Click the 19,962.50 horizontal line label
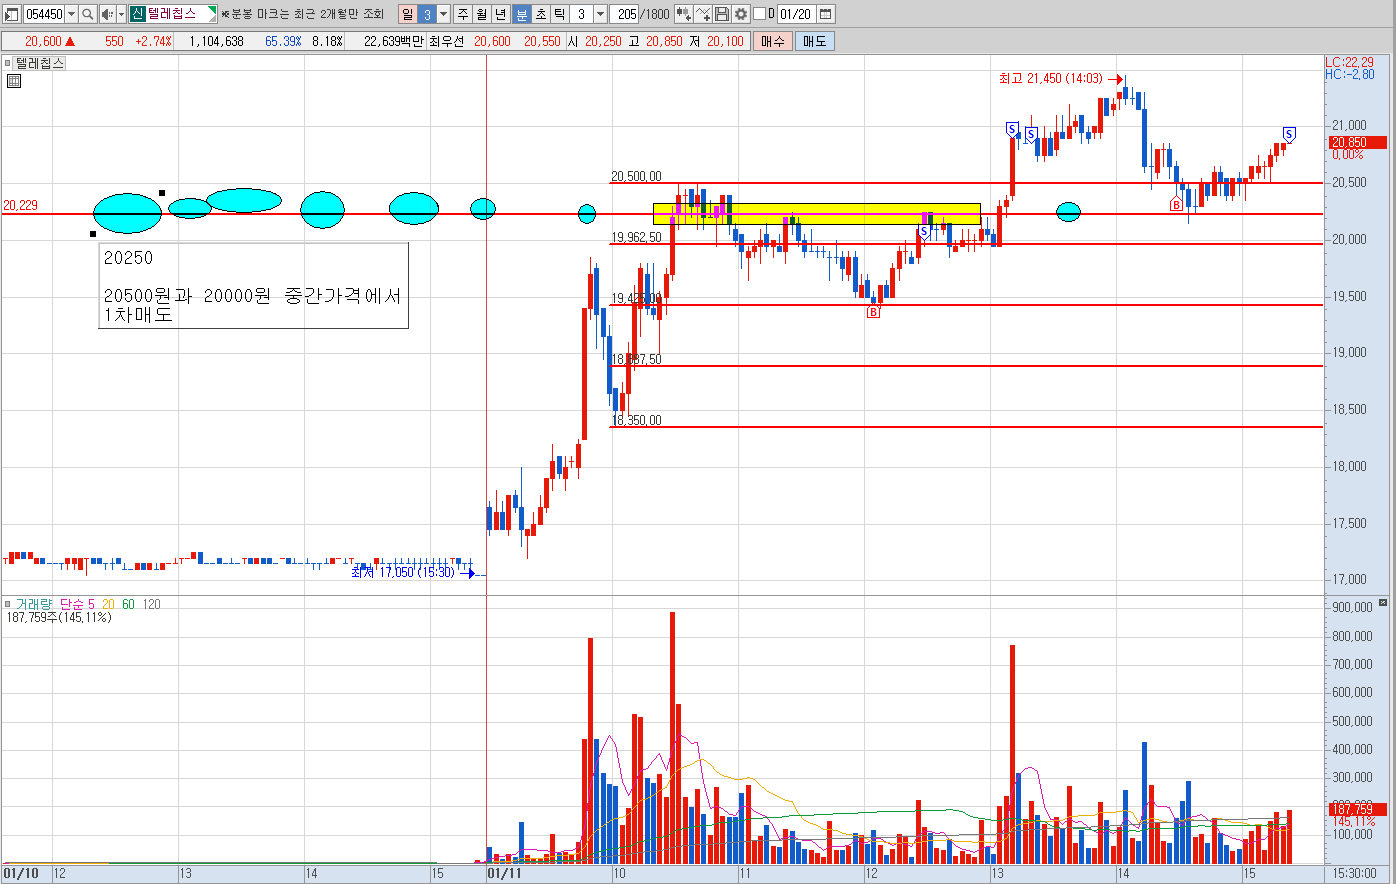 tap(636, 237)
